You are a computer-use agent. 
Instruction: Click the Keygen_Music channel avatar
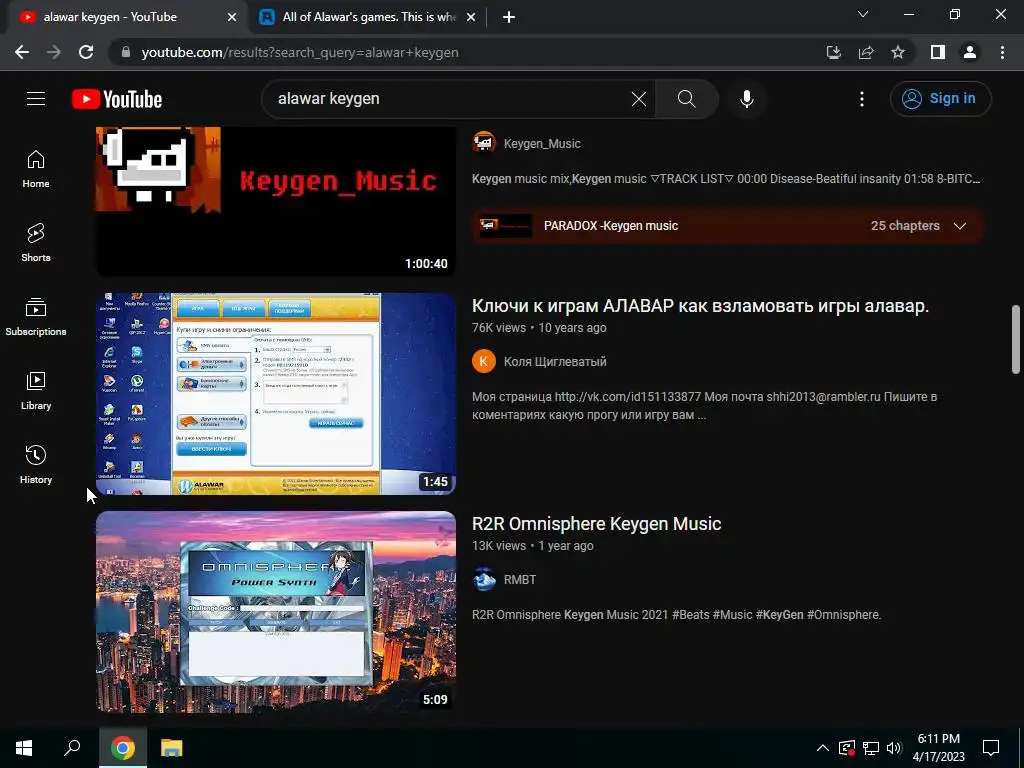pyautogui.click(x=484, y=143)
